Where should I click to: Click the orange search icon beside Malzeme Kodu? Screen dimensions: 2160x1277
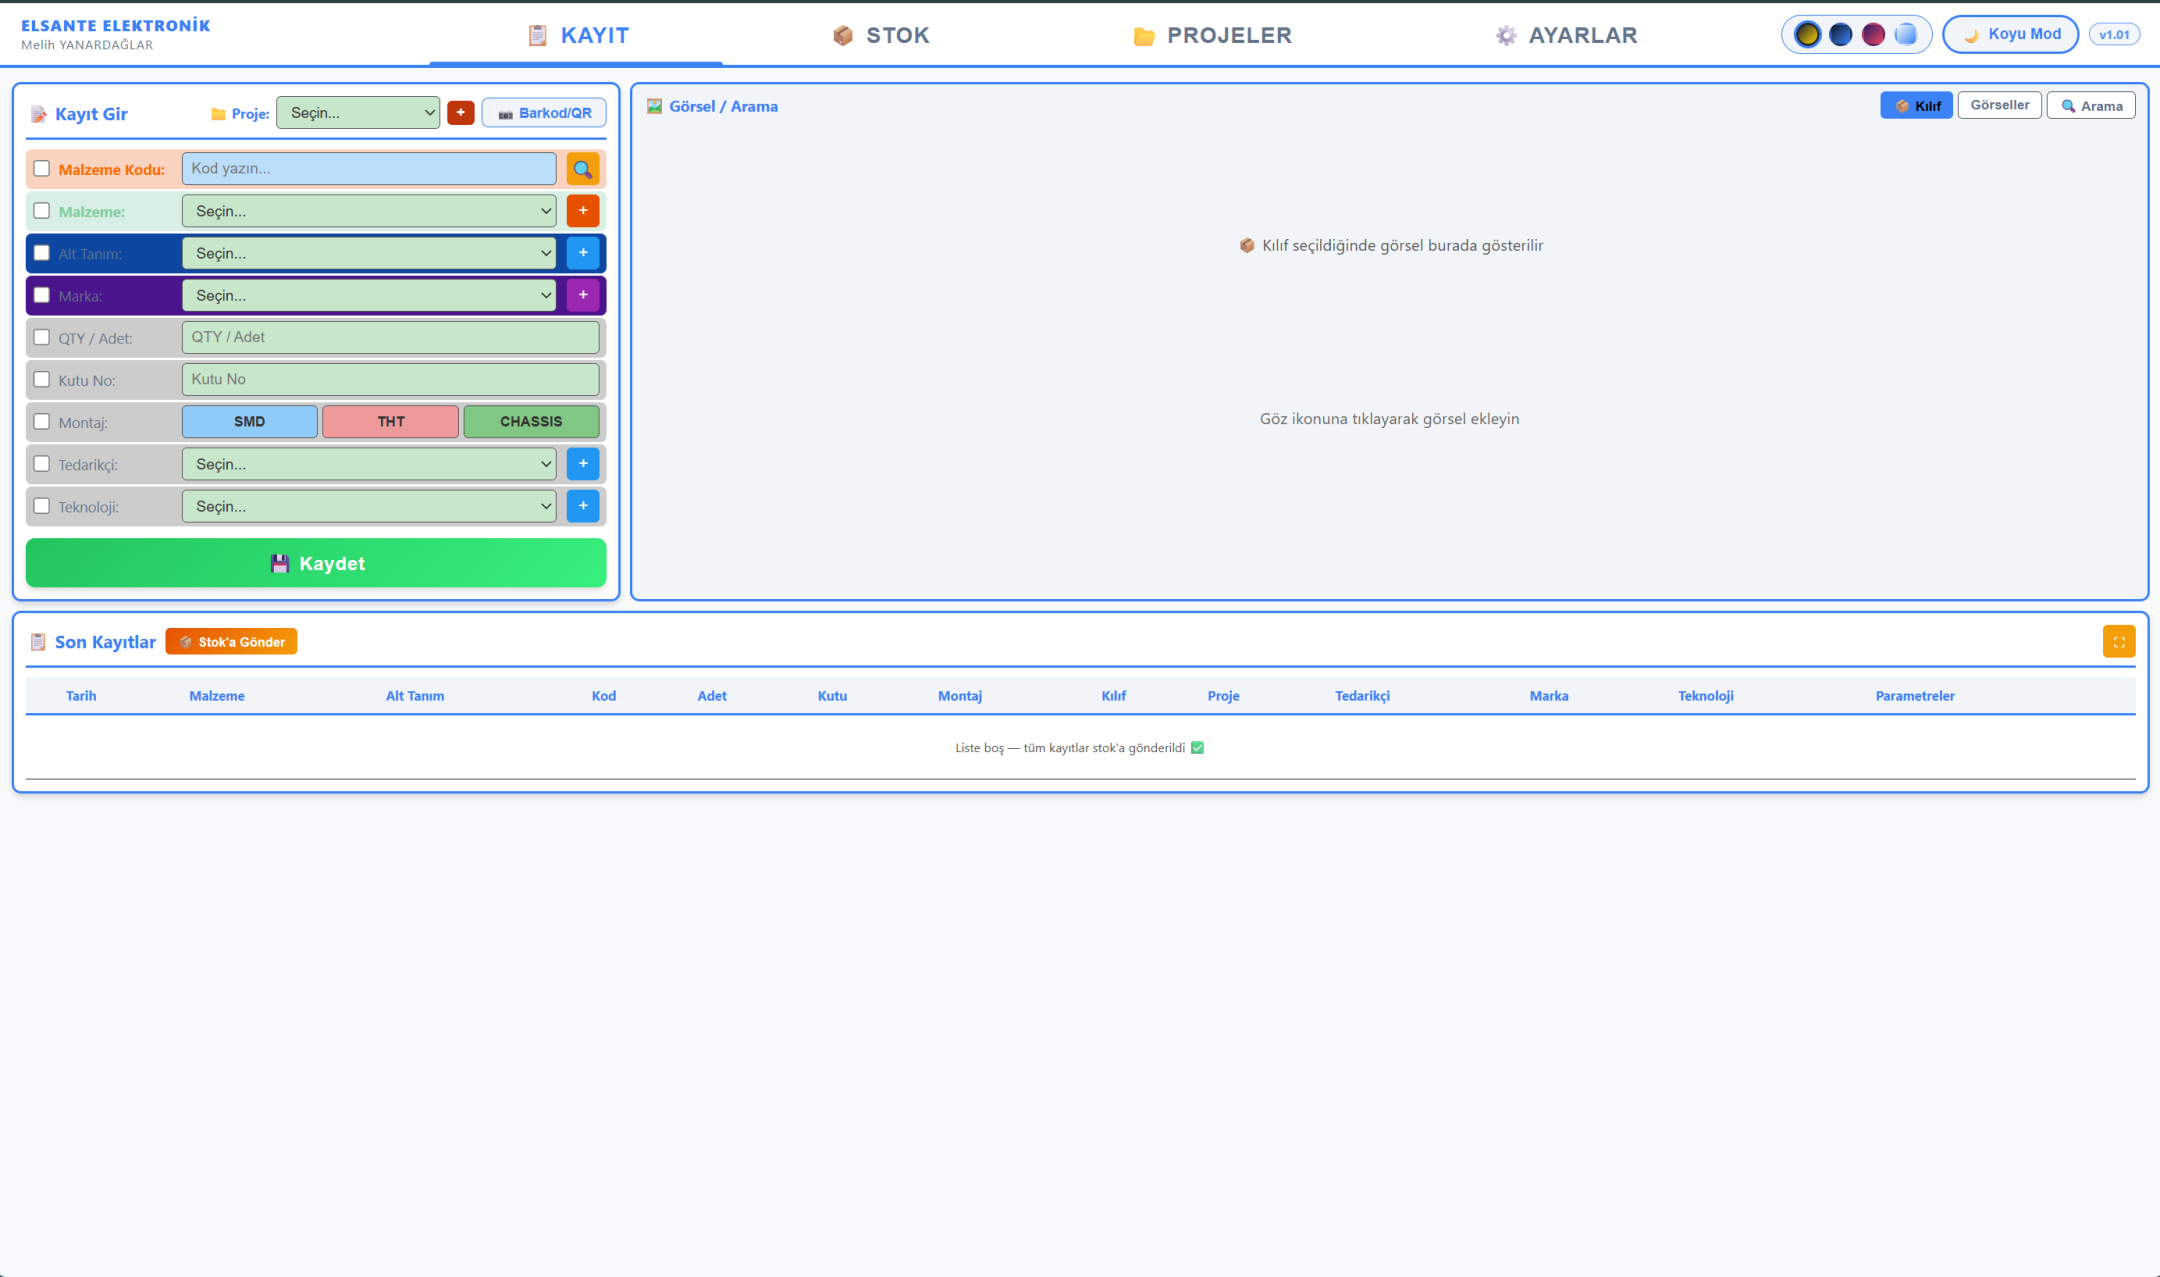point(582,169)
